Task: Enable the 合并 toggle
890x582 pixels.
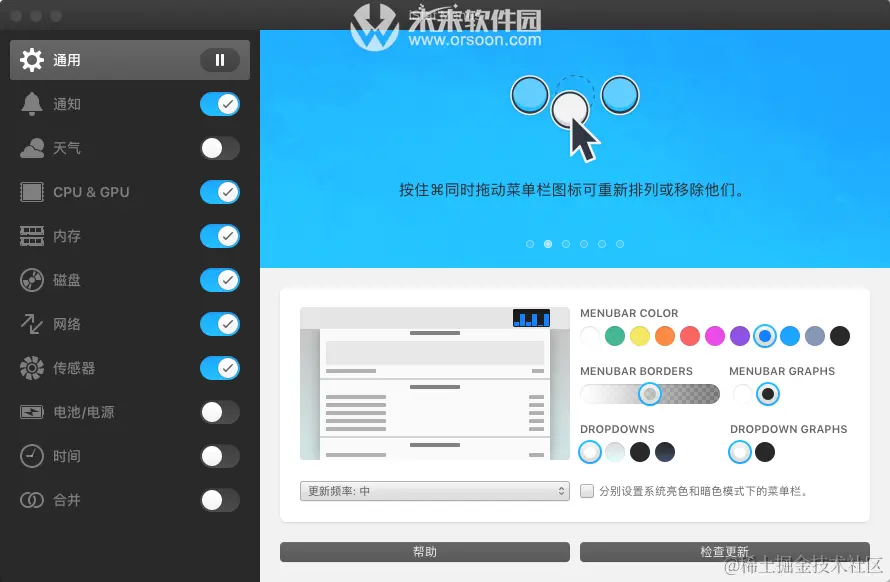Action: (220, 500)
